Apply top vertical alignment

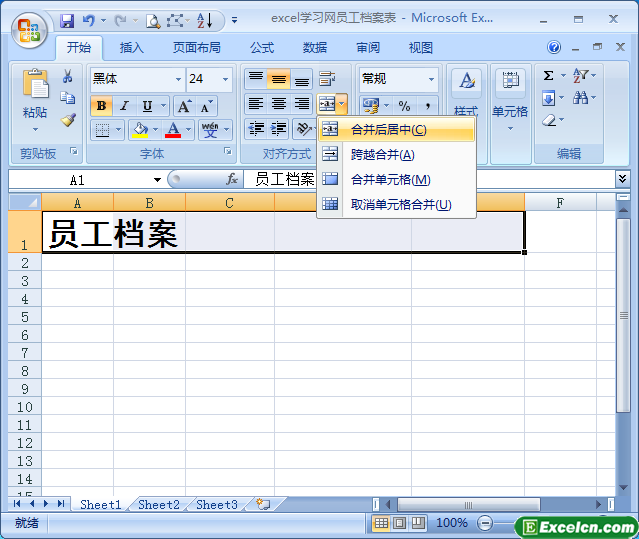click(x=256, y=79)
